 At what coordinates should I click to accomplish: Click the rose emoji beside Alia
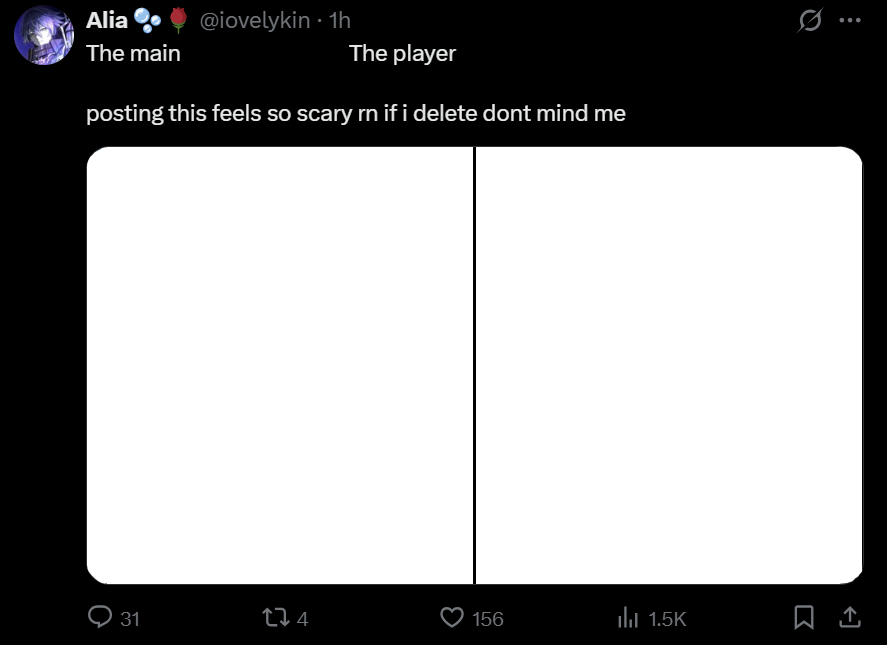coord(179,20)
